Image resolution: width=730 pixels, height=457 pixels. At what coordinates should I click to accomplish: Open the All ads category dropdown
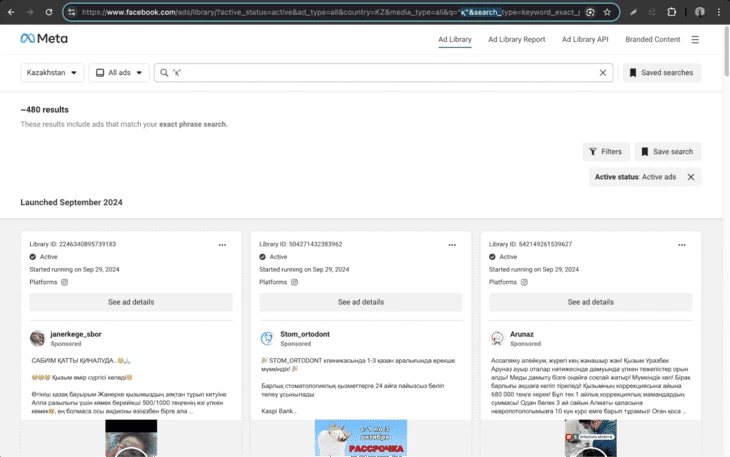[119, 73]
